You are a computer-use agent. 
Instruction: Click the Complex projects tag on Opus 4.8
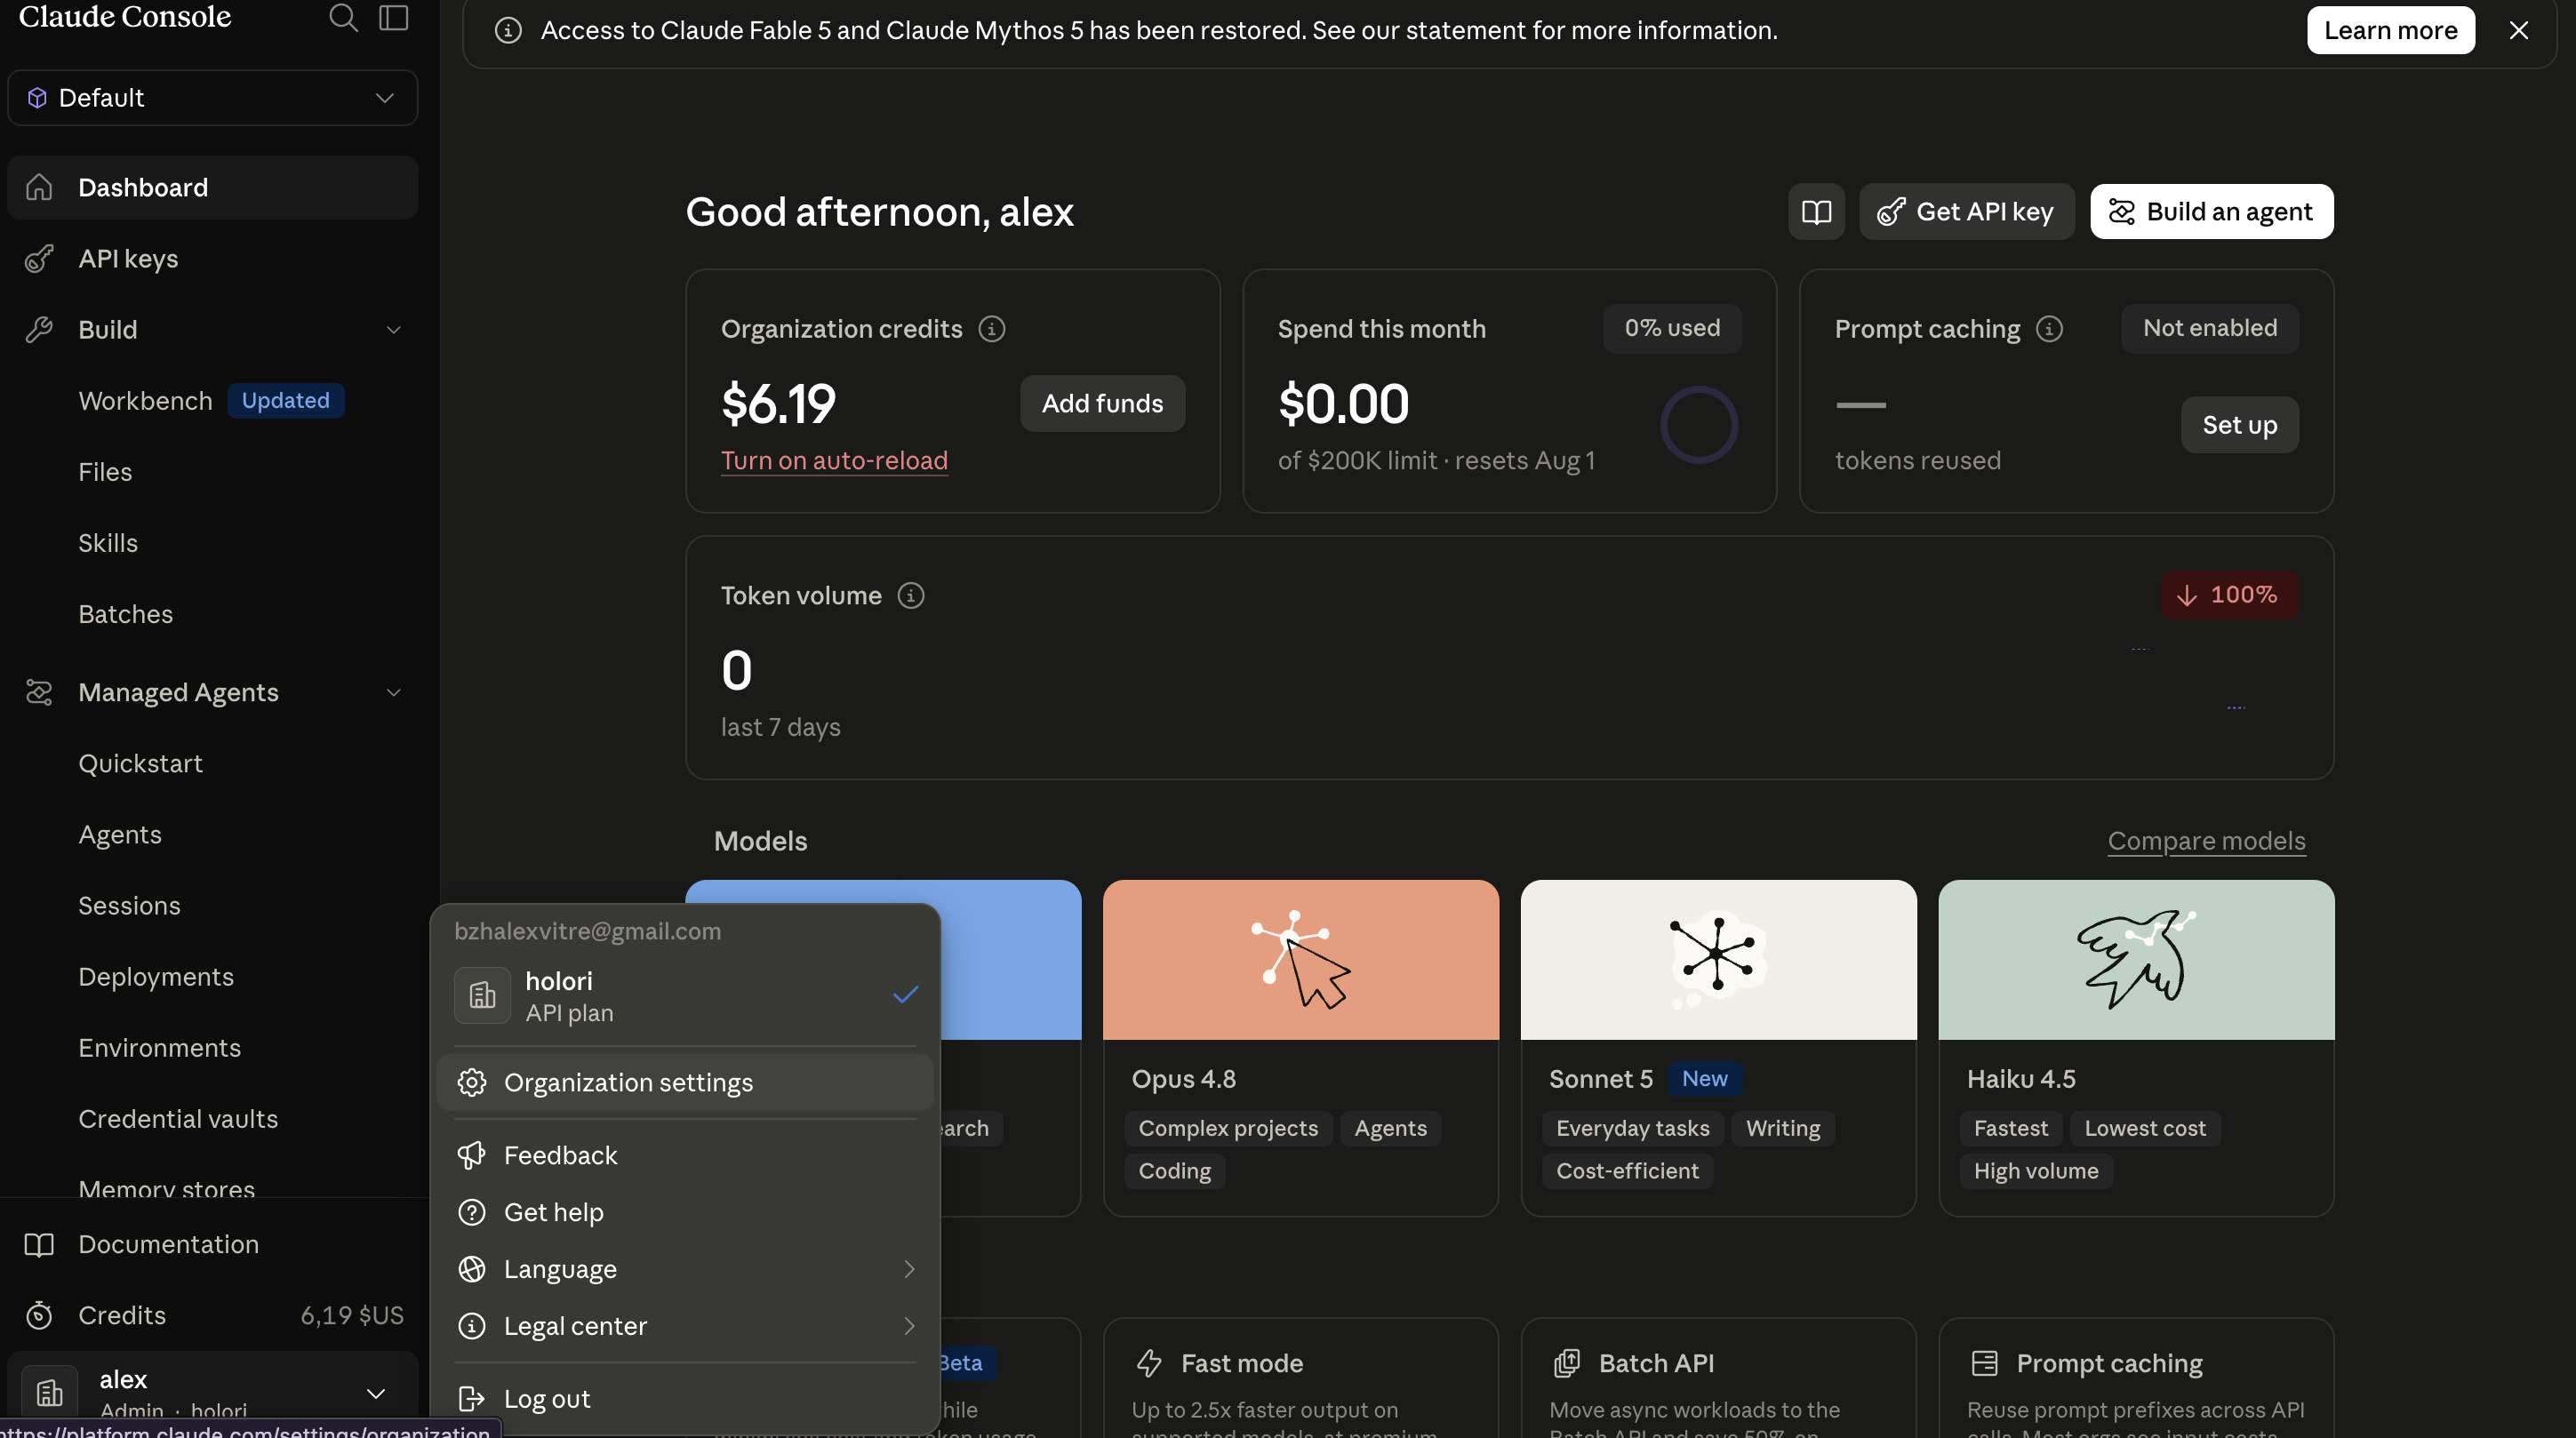(1228, 1128)
